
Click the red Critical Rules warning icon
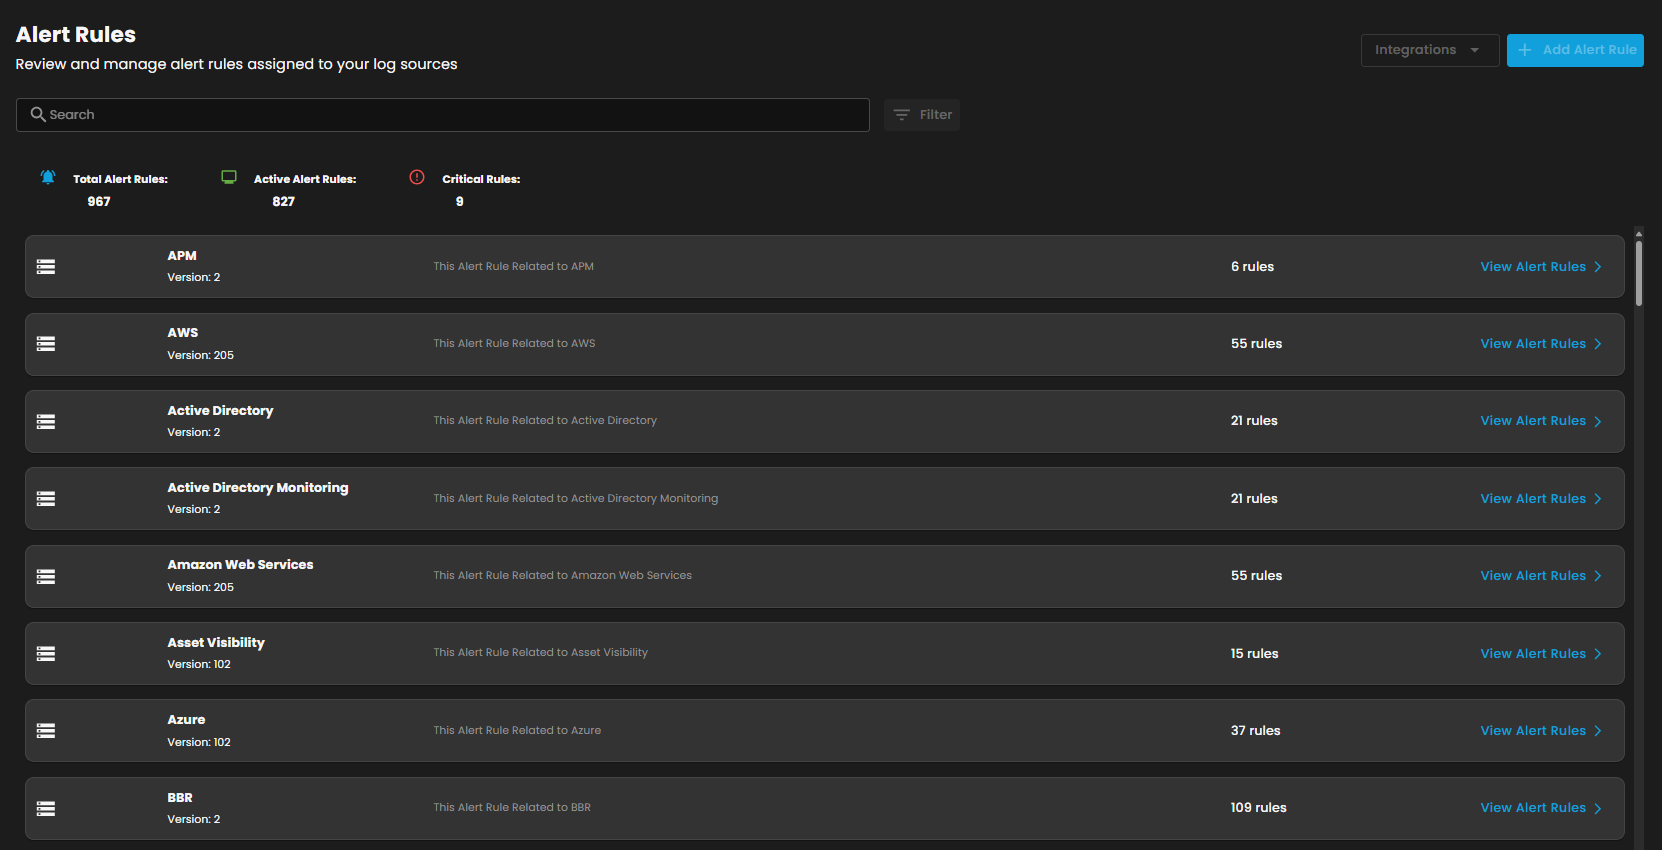pos(417,177)
